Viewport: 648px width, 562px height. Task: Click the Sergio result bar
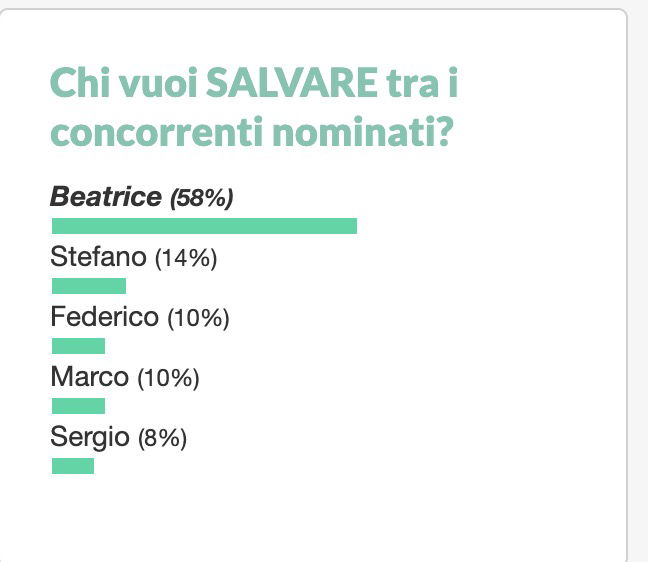(x=73, y=466)
